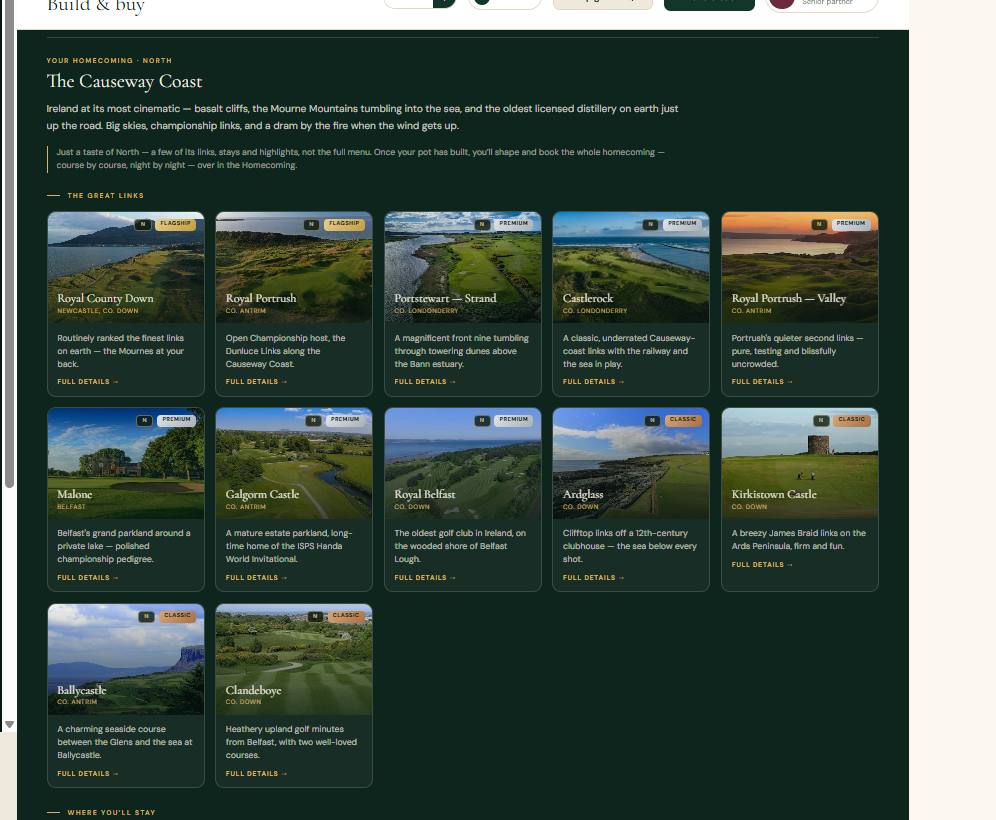The image size is (996, 820).
Task: Click the N badge on Royal Belfast card
Action: pos(482,420)
